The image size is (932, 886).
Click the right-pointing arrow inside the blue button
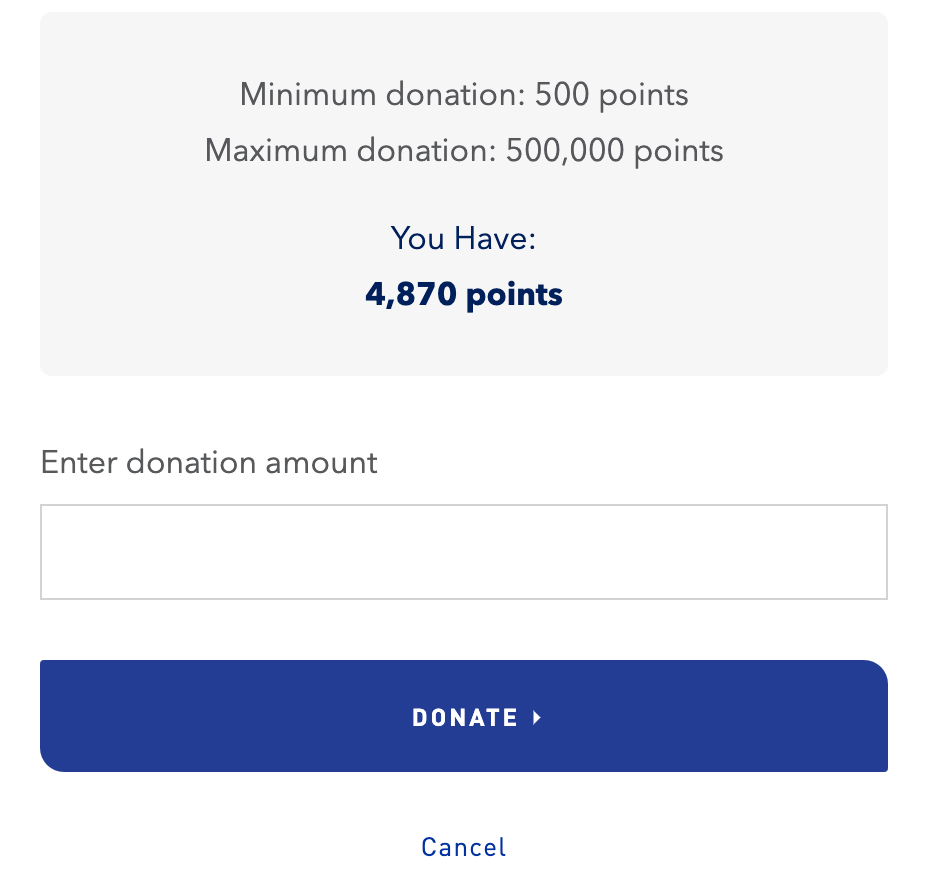click(x=536, y=718)
